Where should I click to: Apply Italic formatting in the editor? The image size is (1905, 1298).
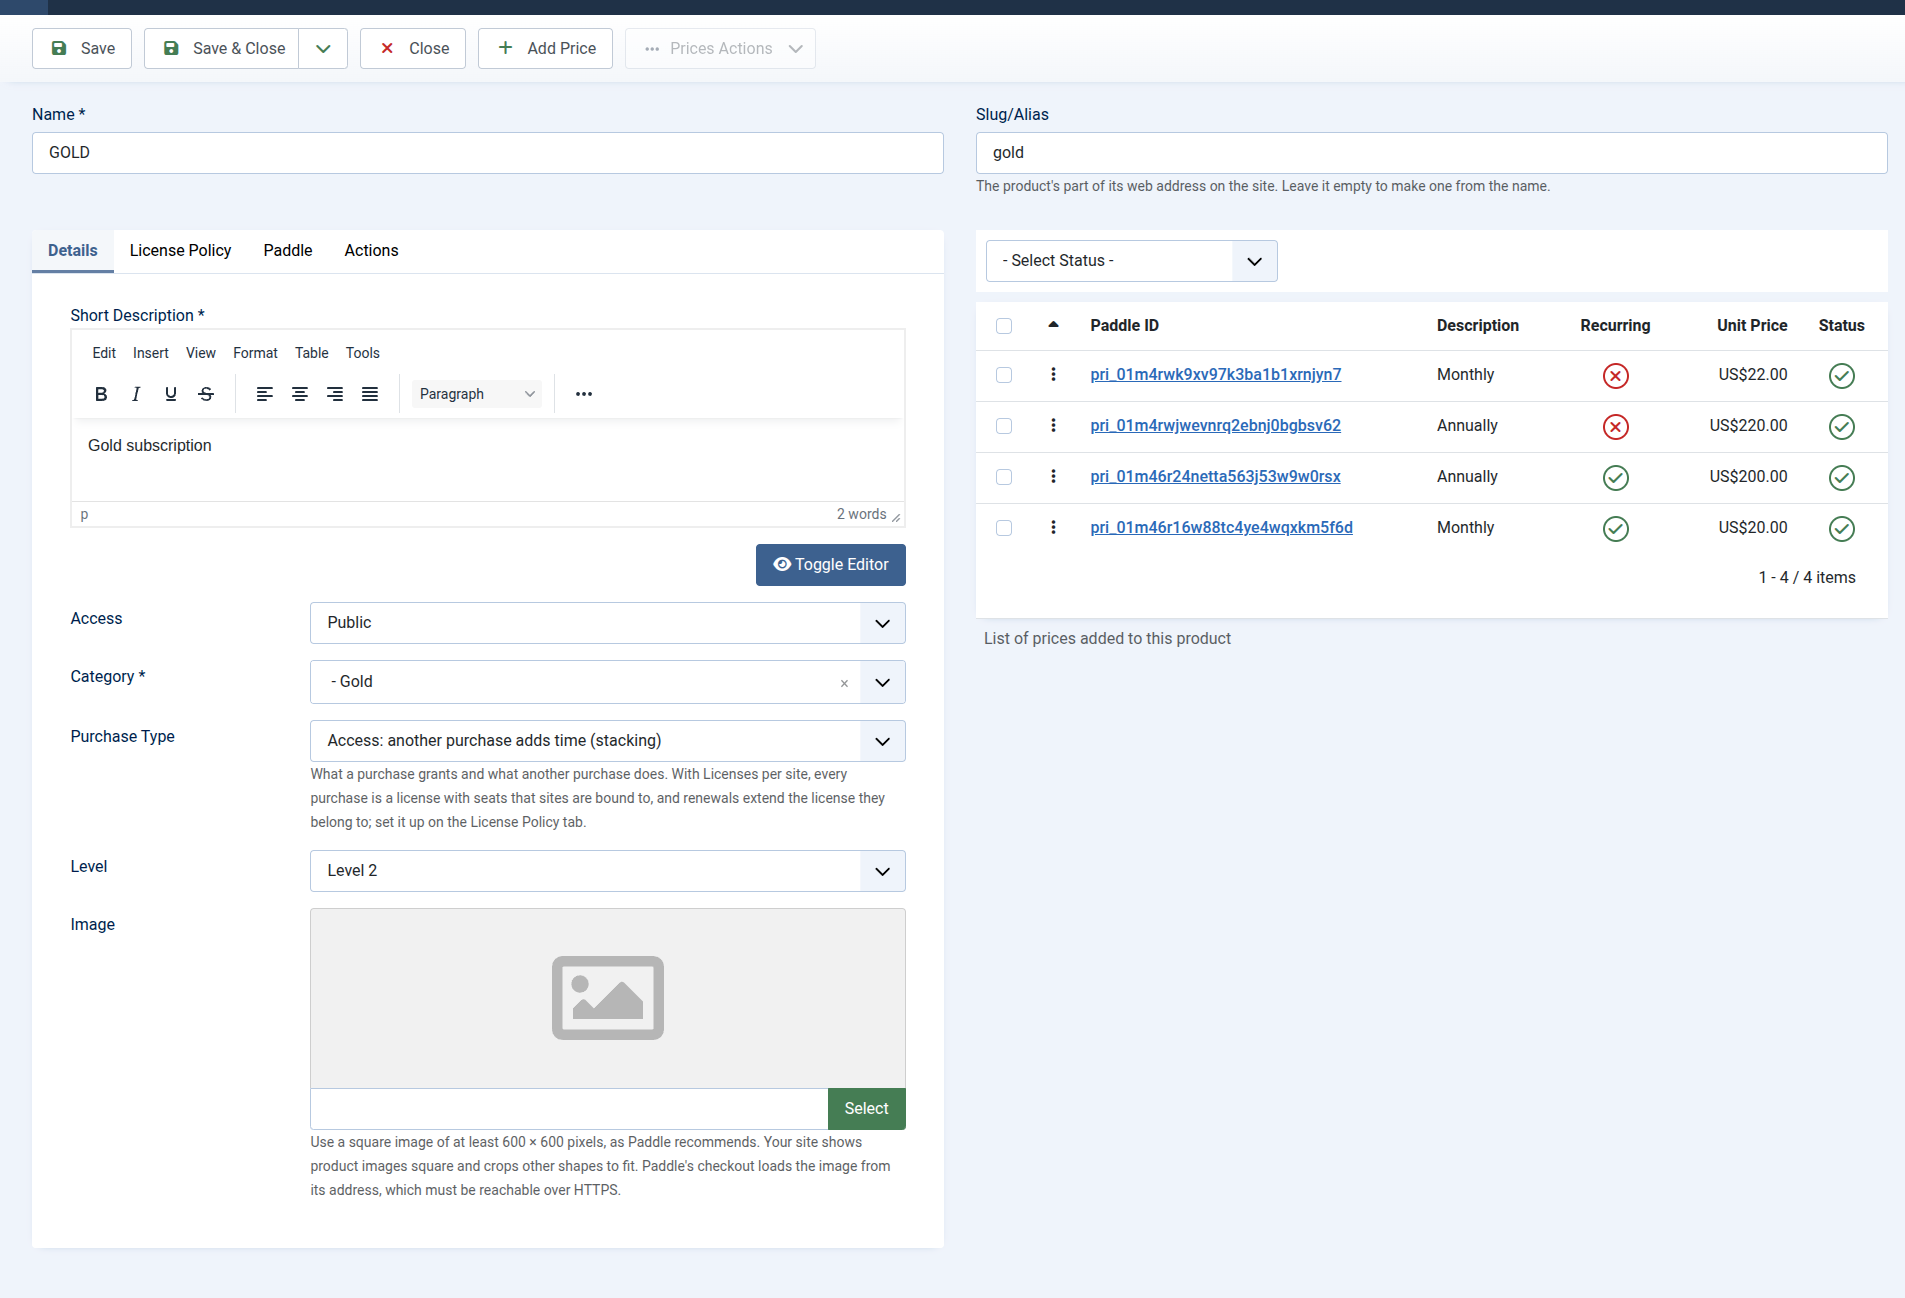136,394
